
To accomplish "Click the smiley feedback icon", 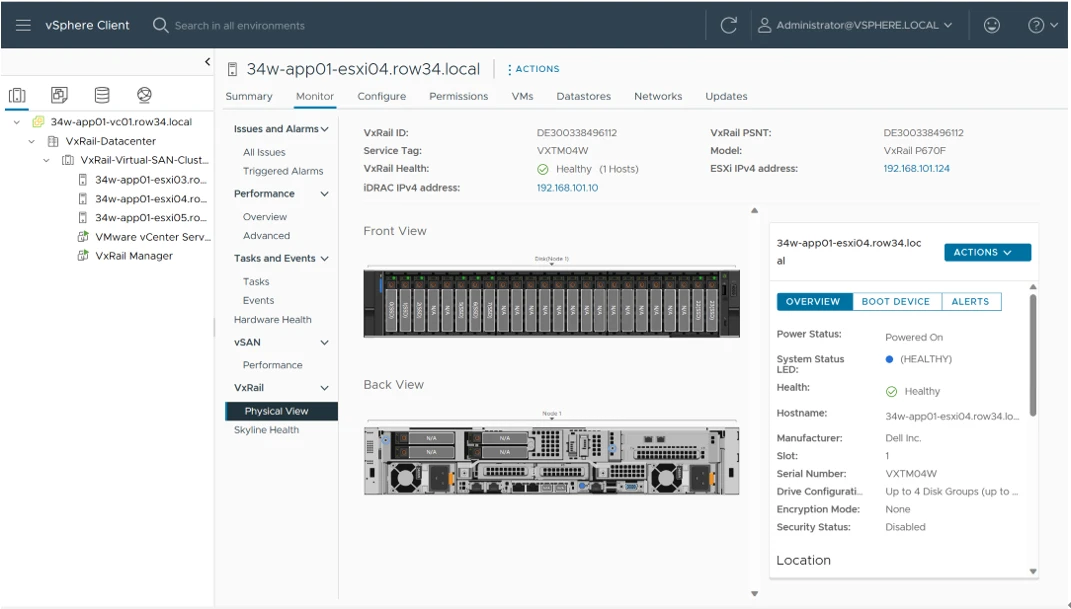I will pos(992,25).
